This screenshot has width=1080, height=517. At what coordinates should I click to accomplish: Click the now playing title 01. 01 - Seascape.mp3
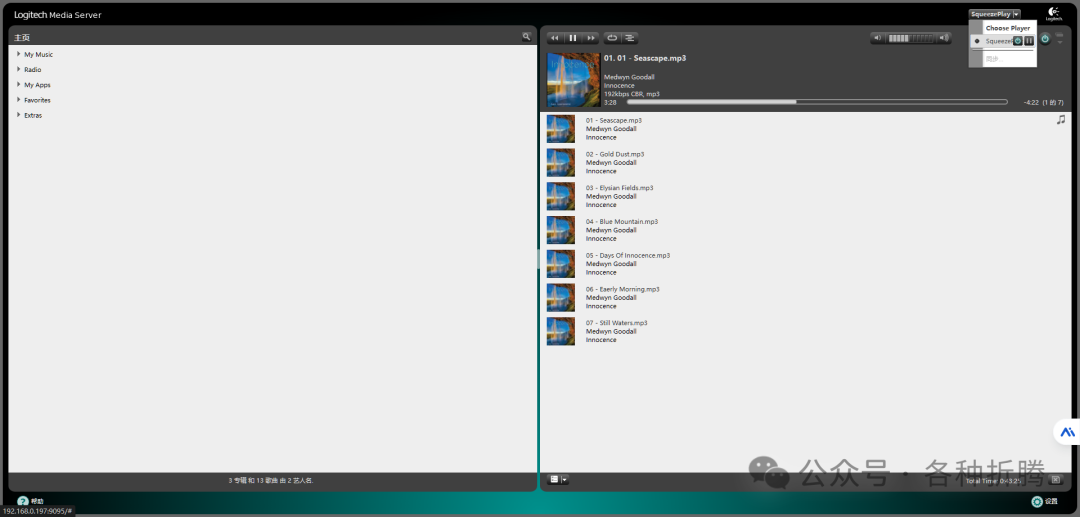(645, 58)
